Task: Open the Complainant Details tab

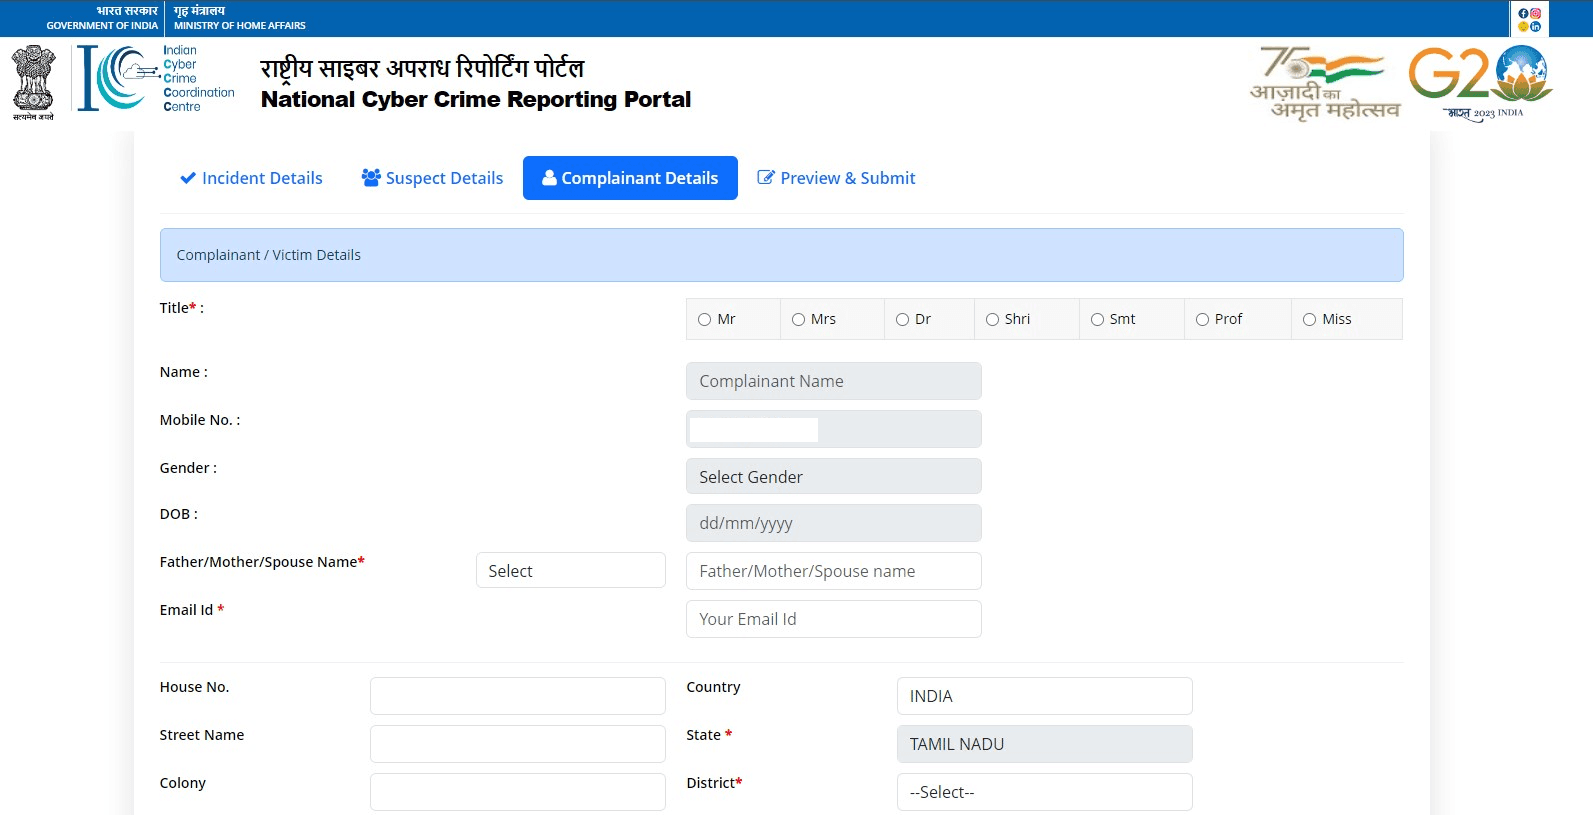Action: [x=630, y=178]
